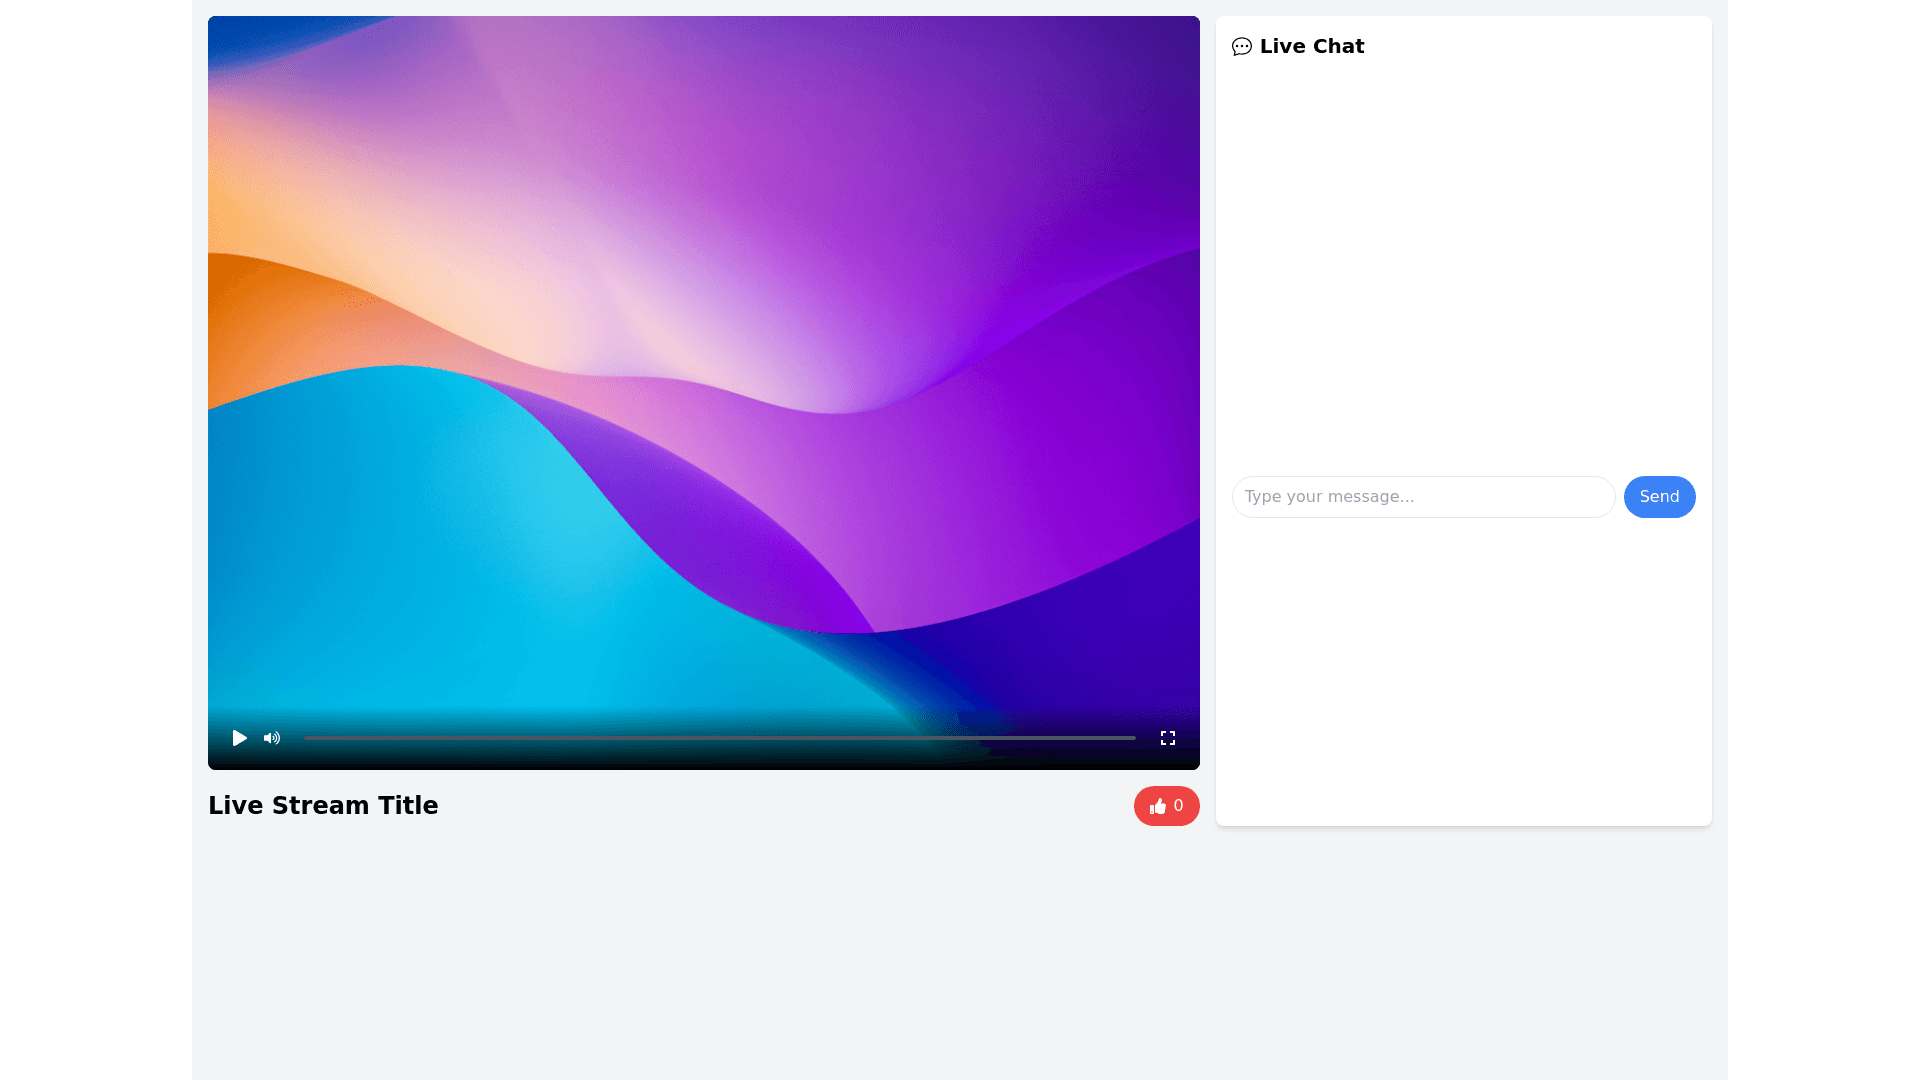The image size is (1920, 1080).
Task: Jump to the end of the seek bar
Action: [x=1134, y=738]
